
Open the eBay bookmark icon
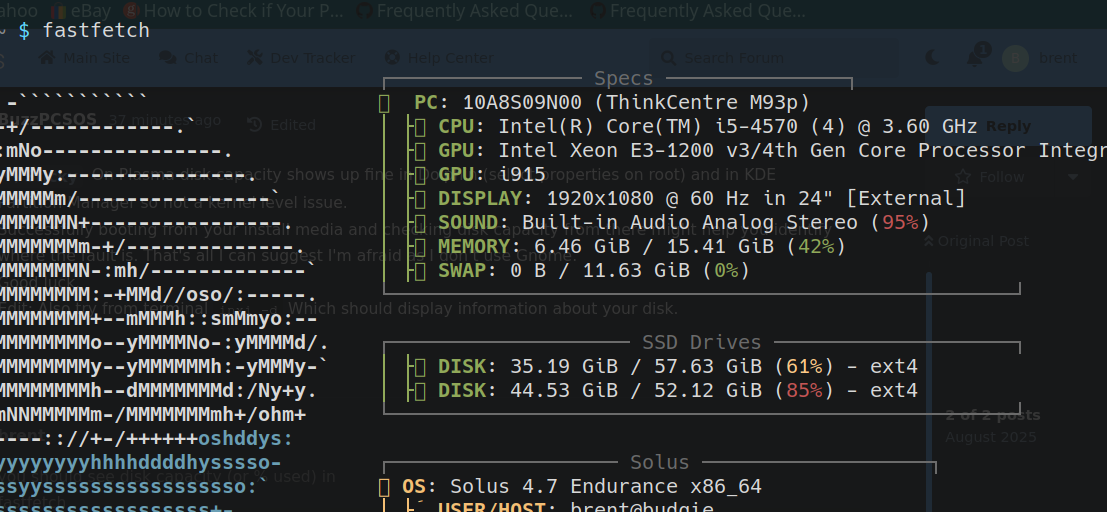(x=59, y=11)
